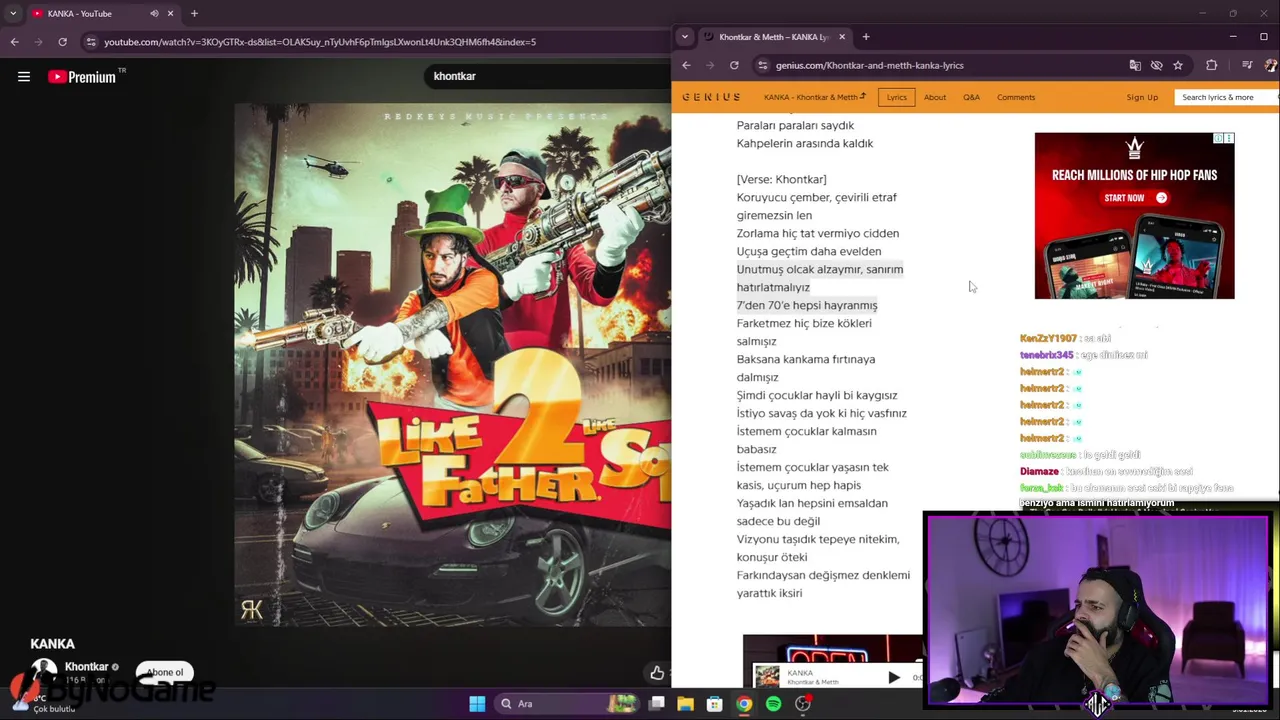Switch to Chrome from the taskbar
This screenshot has height=720, width=1280.
tap(744, 704)
